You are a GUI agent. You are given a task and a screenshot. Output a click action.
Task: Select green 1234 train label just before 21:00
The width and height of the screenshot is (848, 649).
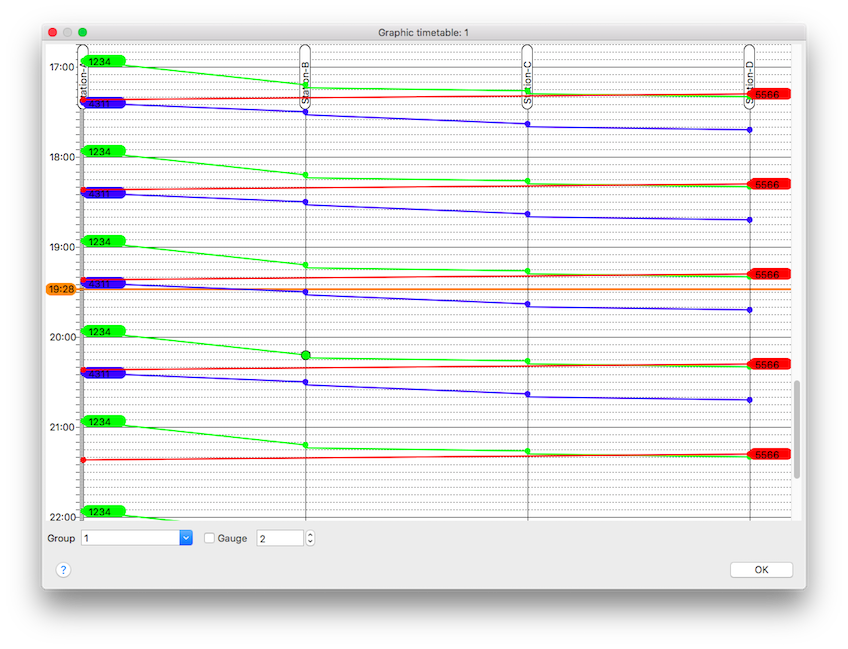coord(101,422)
